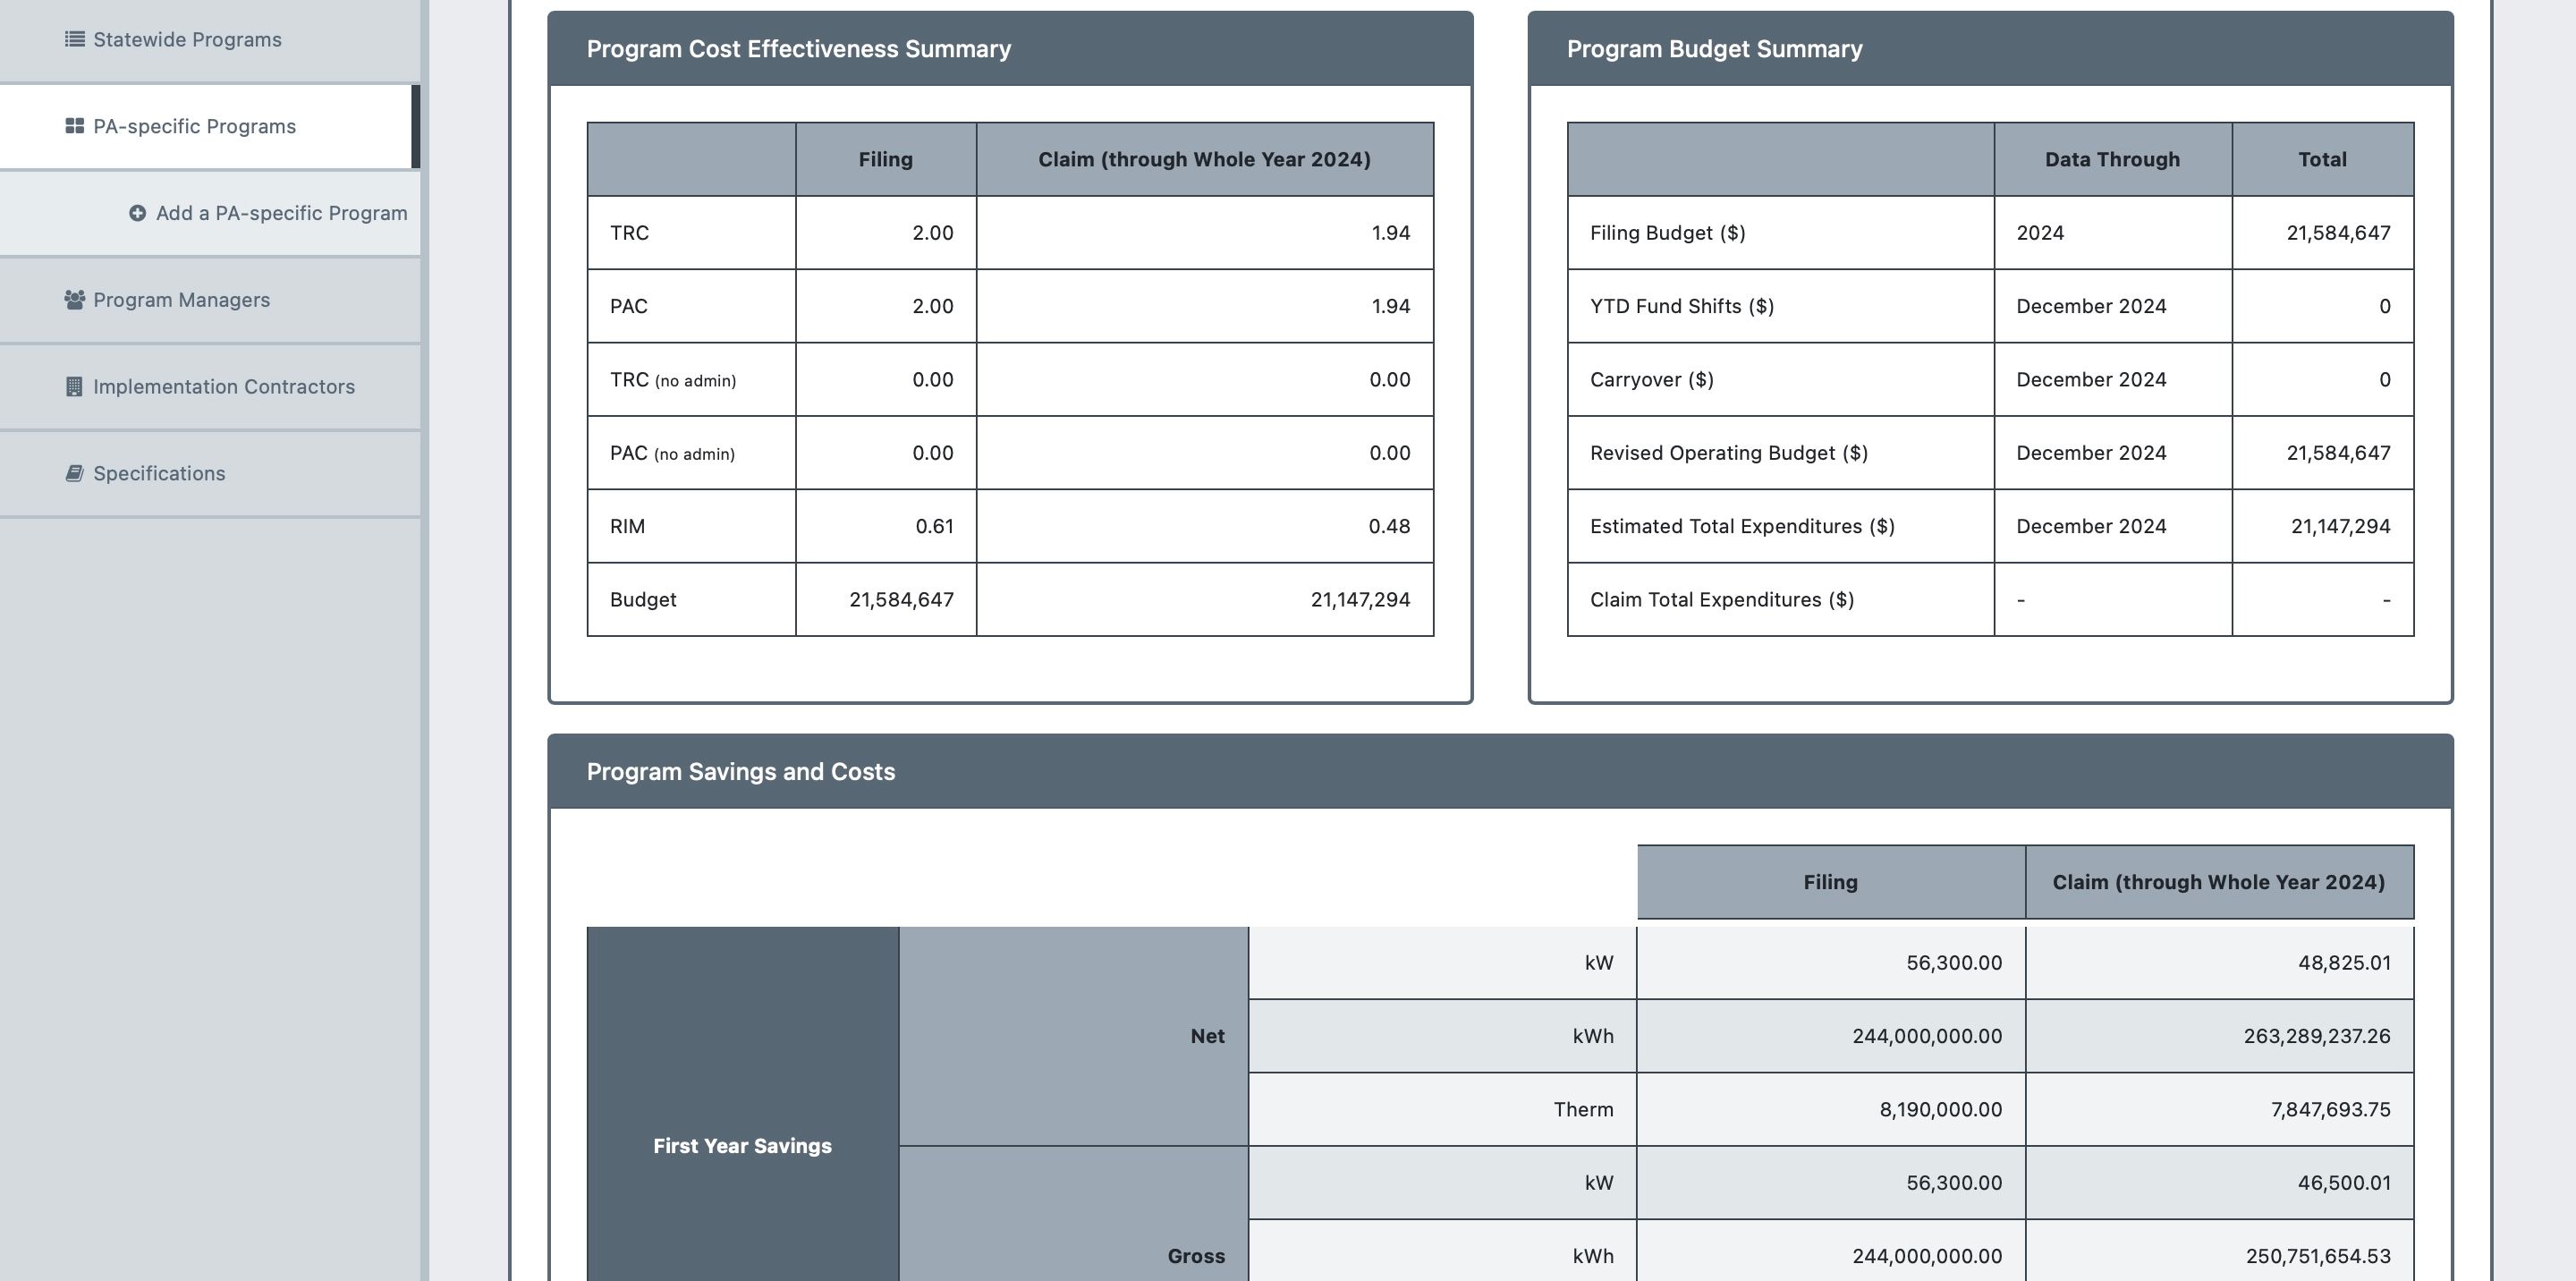
Task: Click the PA-specific Programs grid icon
Action: click(74, 126)
